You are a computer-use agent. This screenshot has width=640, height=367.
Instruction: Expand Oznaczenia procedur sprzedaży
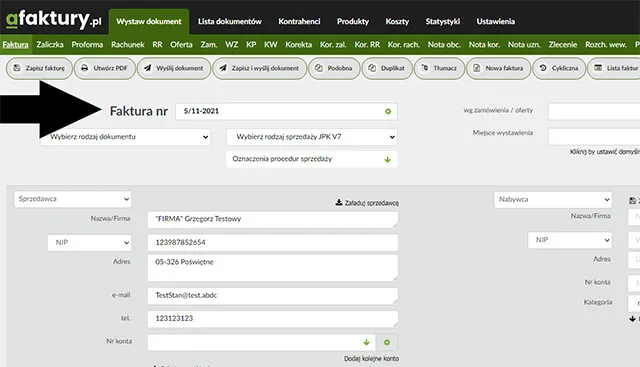coord(311,159)
